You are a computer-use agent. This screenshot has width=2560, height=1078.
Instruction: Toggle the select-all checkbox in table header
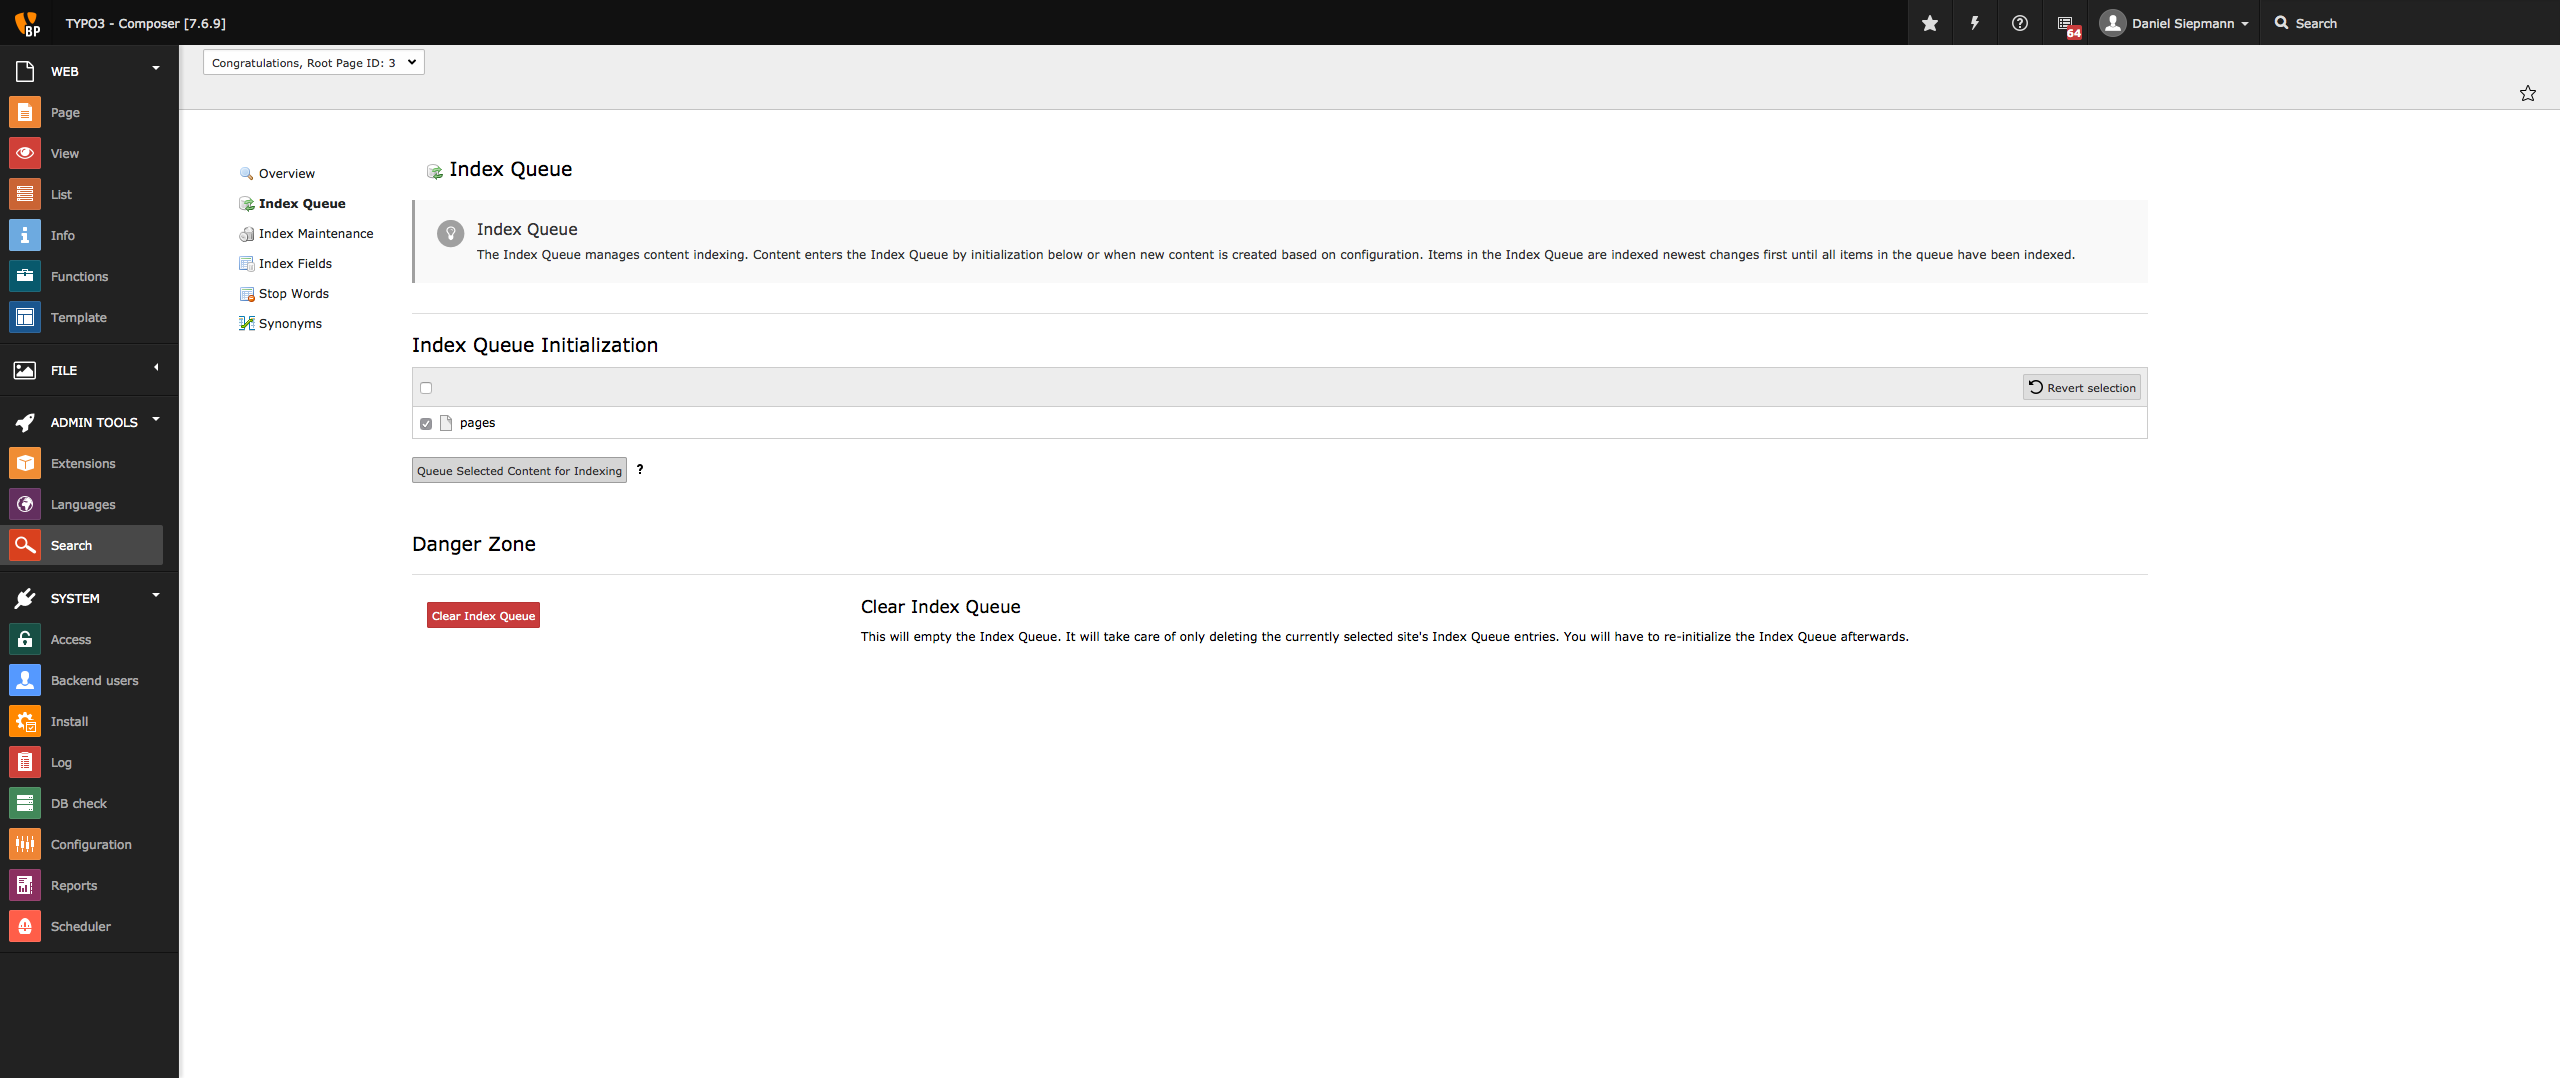click(x=426, y=388)
